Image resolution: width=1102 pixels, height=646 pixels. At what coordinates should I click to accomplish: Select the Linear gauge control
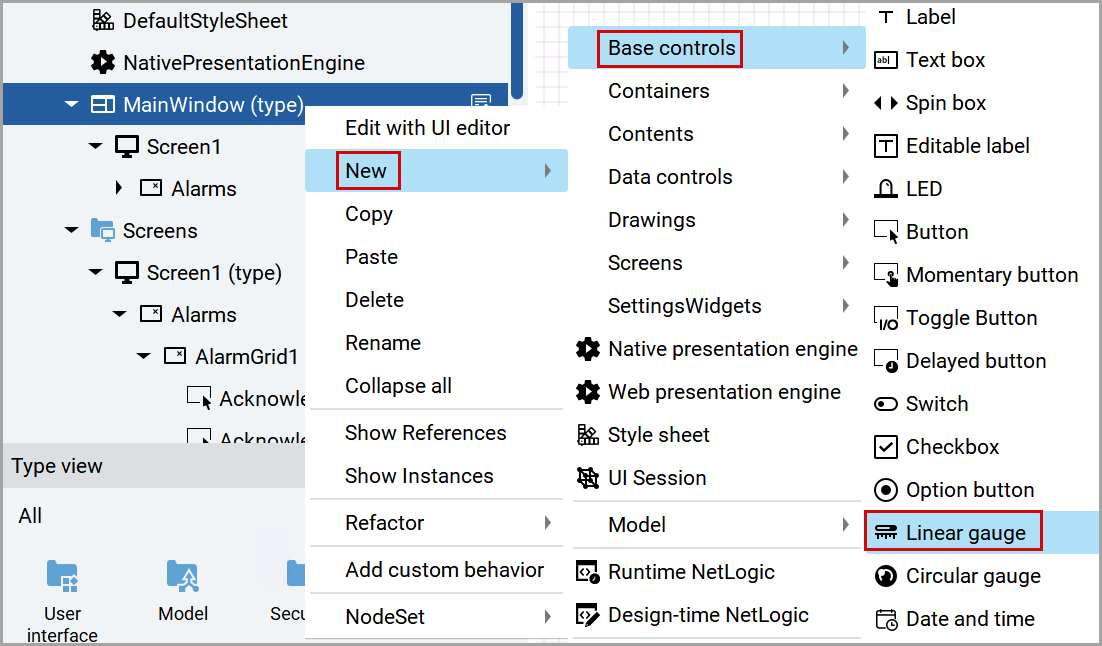(953, 532)
